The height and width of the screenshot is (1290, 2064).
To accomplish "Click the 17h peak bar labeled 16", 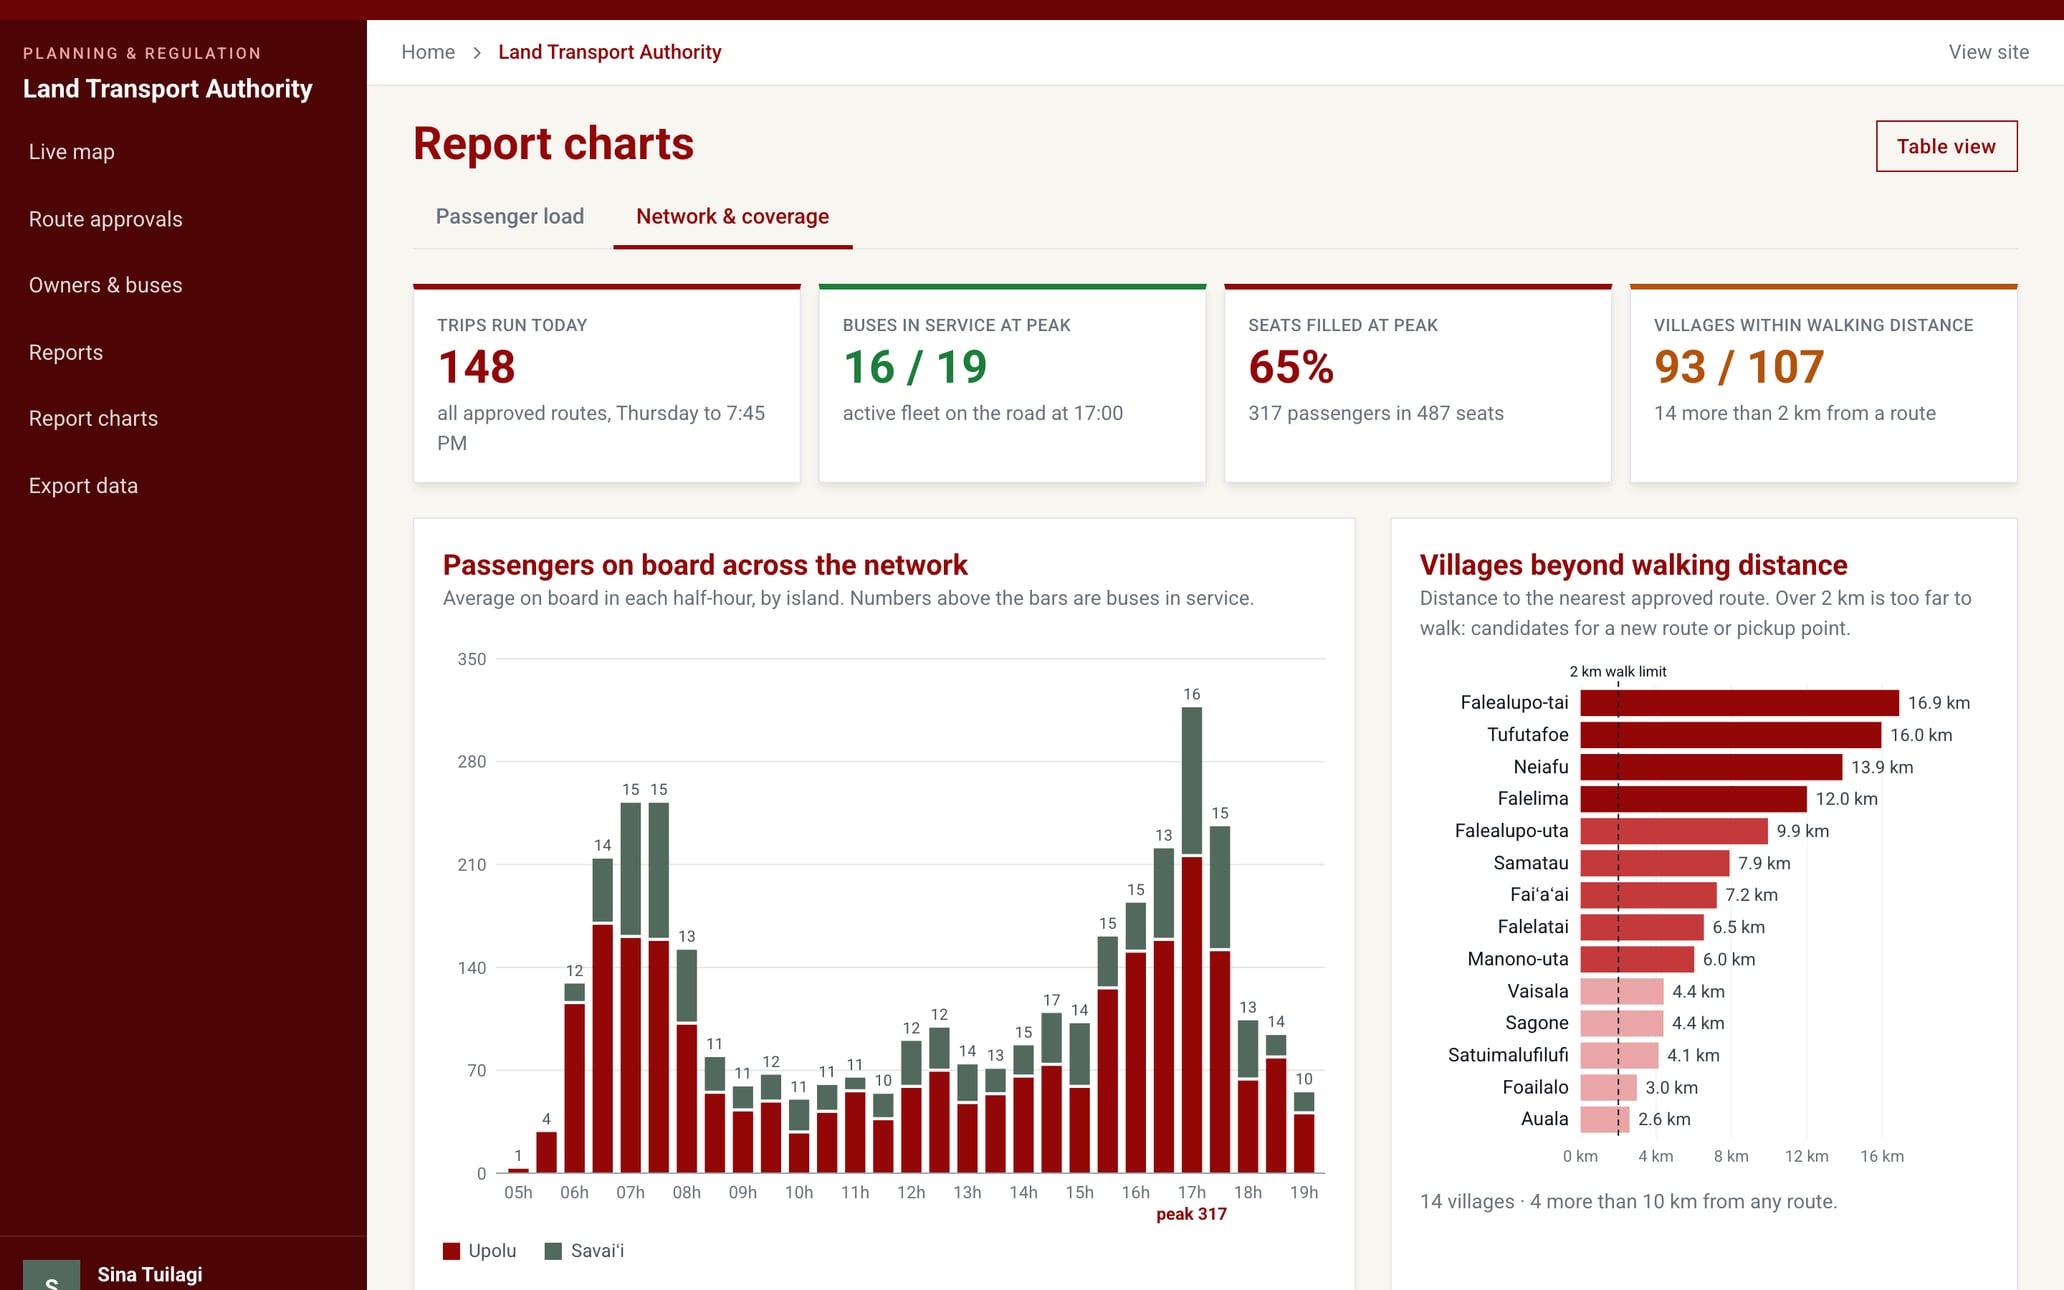I will point(1192,939).
